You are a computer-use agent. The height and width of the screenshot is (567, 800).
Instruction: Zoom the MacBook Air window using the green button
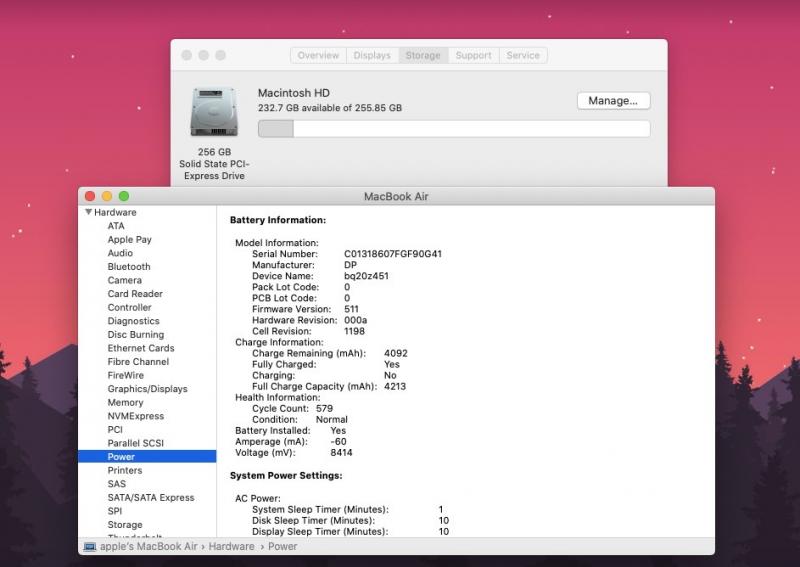[124, 196]
